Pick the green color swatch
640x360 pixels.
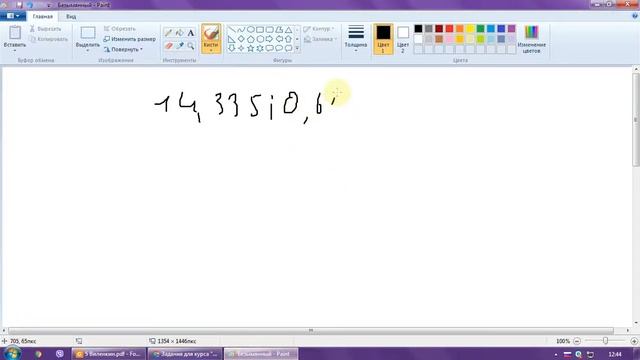click(x=480, y=29)
